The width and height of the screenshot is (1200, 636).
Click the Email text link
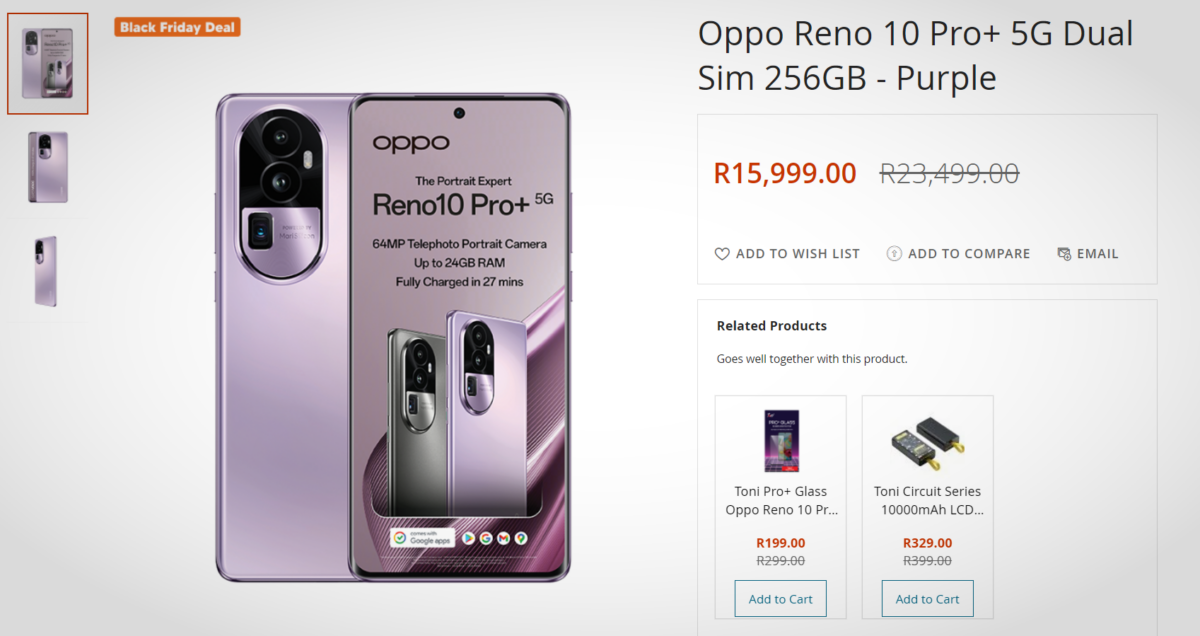[1097, 254]
